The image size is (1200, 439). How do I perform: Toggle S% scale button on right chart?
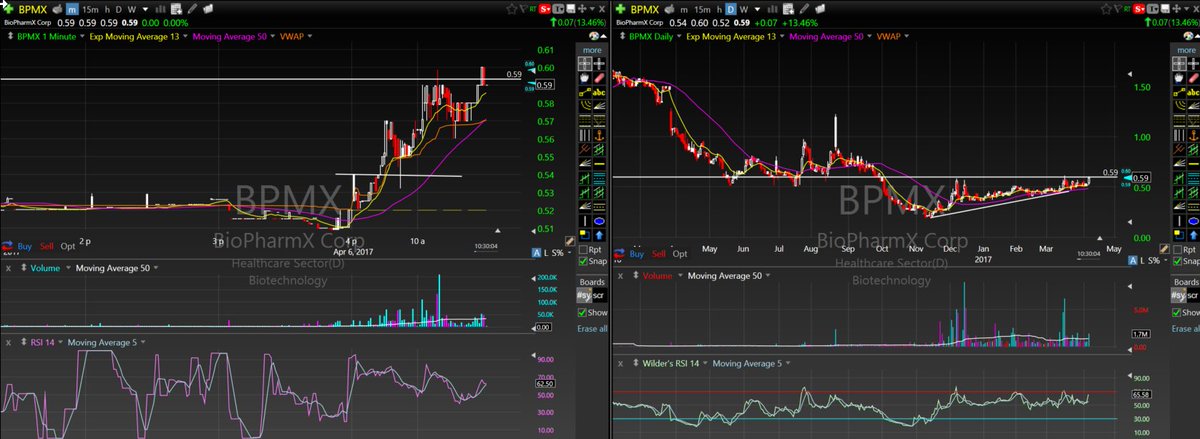pos(1155,262)
